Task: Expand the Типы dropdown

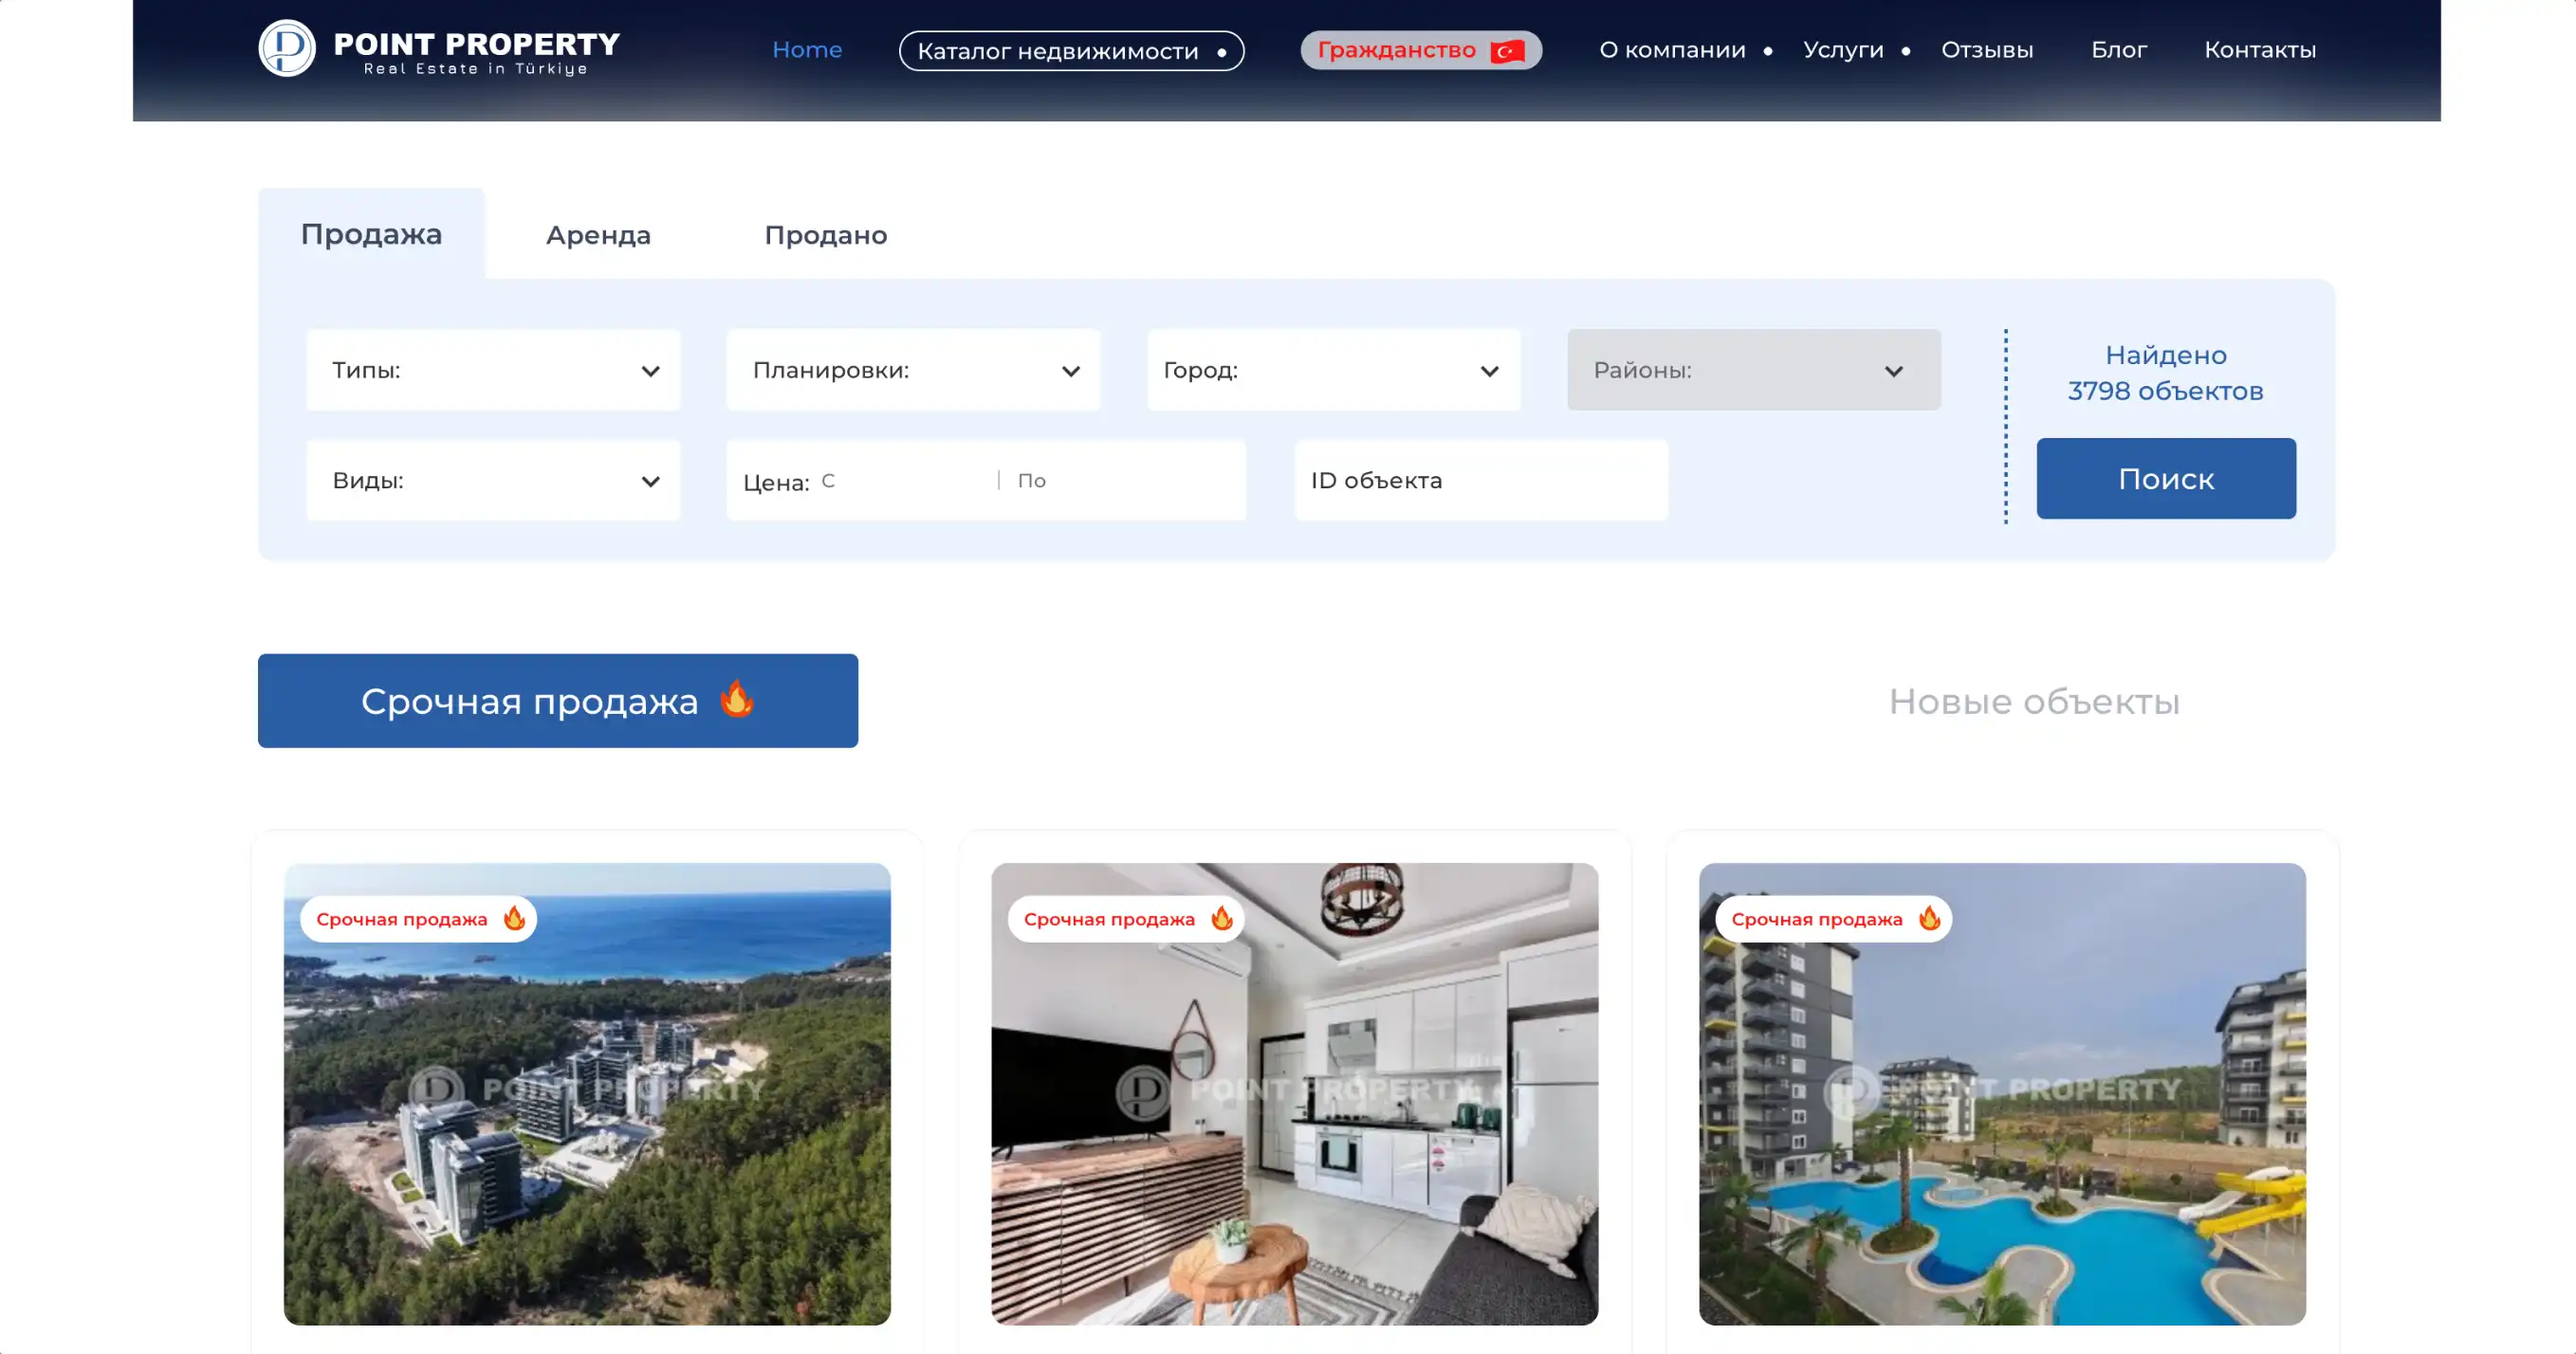Action: point(493,370)
